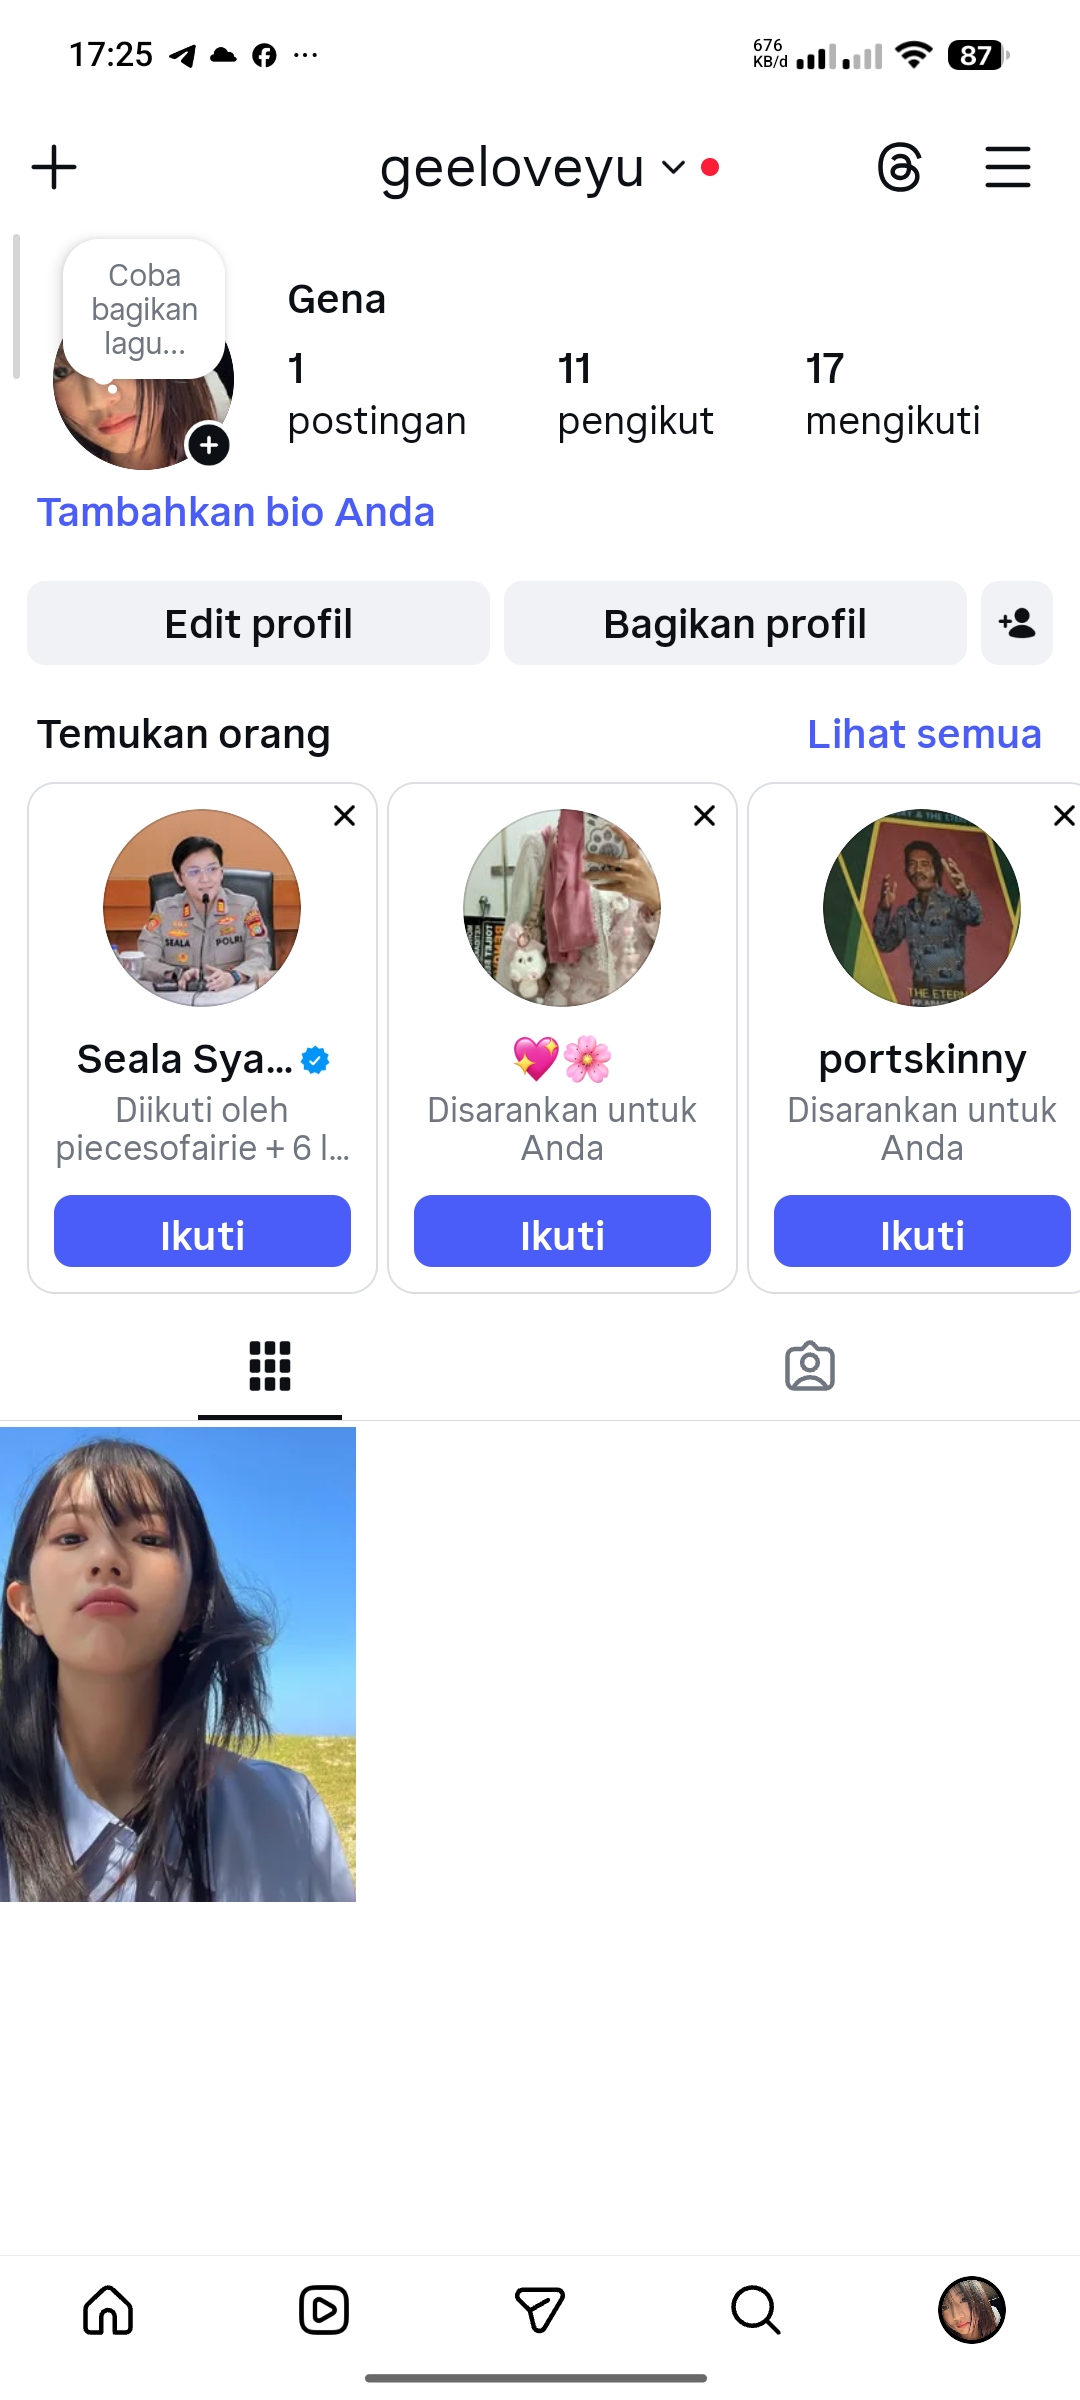Open Lihat semua suggested people

[x=924, y=734]
